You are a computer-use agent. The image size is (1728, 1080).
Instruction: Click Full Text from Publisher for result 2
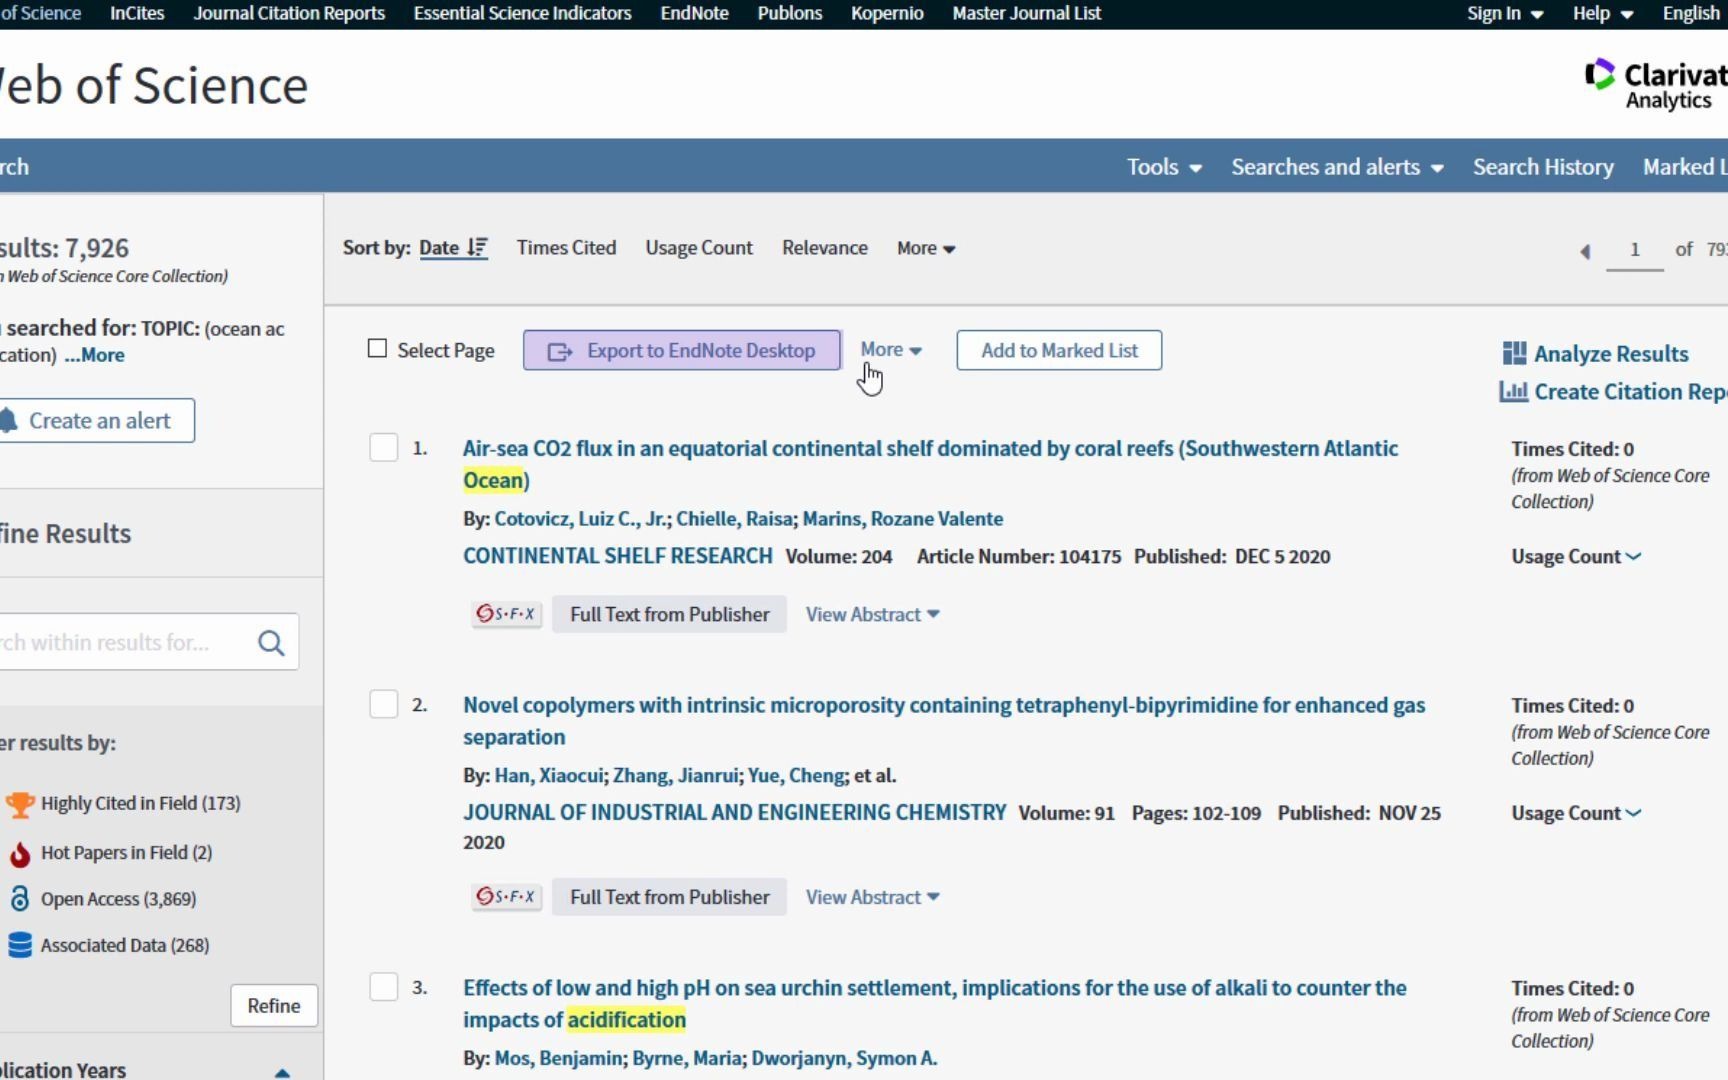(669, 897)
